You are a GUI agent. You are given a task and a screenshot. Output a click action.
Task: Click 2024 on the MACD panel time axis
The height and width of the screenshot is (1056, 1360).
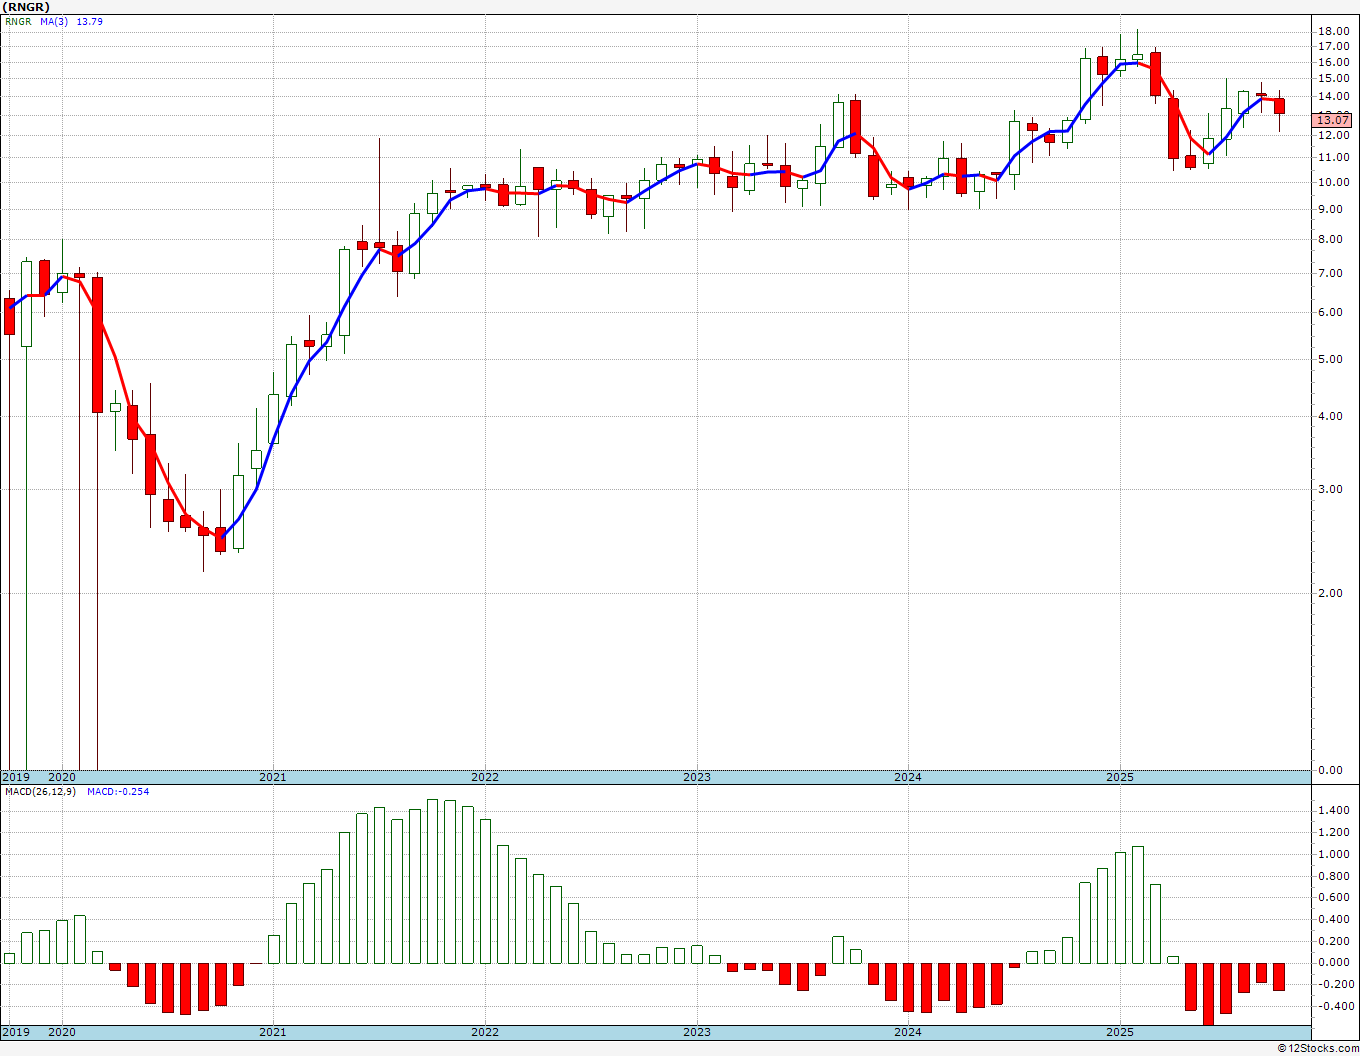(908, 1032)
